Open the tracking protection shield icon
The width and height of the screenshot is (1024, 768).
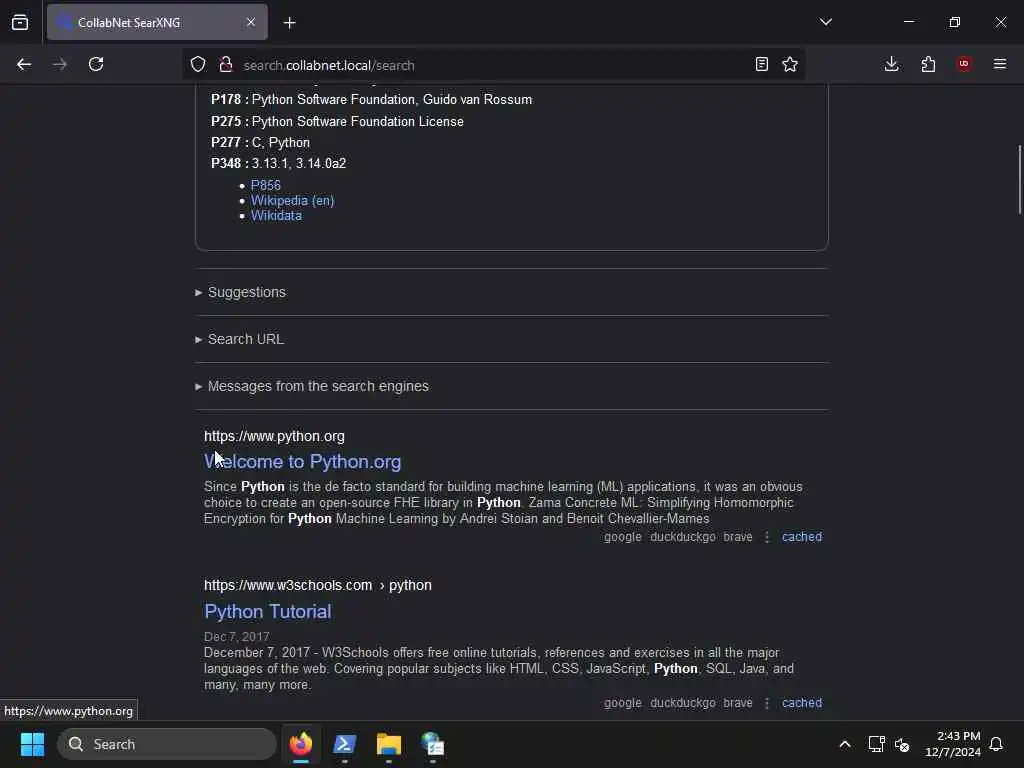(x=198, y=65)
